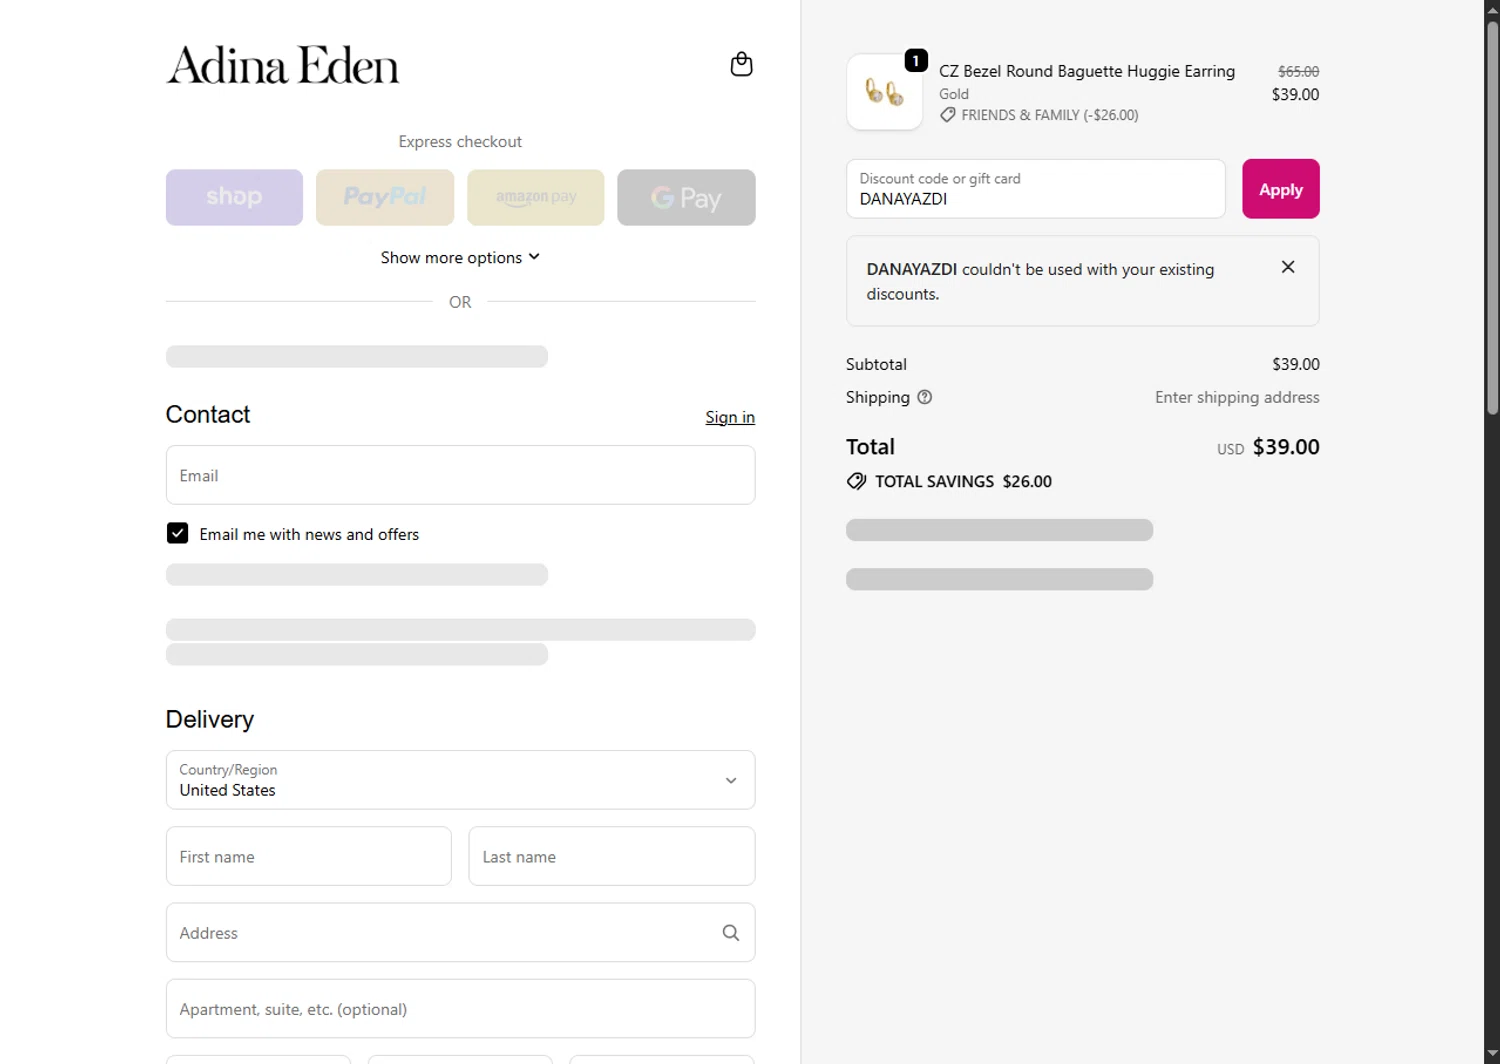This screenshot has width=1500, height=1064.
Task: Click the Express checkout label
Action: pos(460,141)
